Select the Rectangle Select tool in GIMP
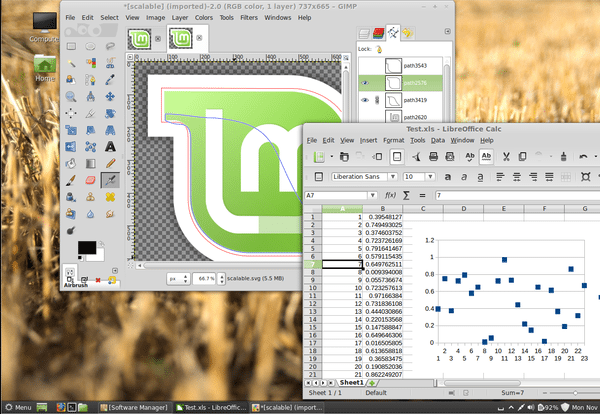The width and height of the screenshot is (600, 414). (71, 47)
